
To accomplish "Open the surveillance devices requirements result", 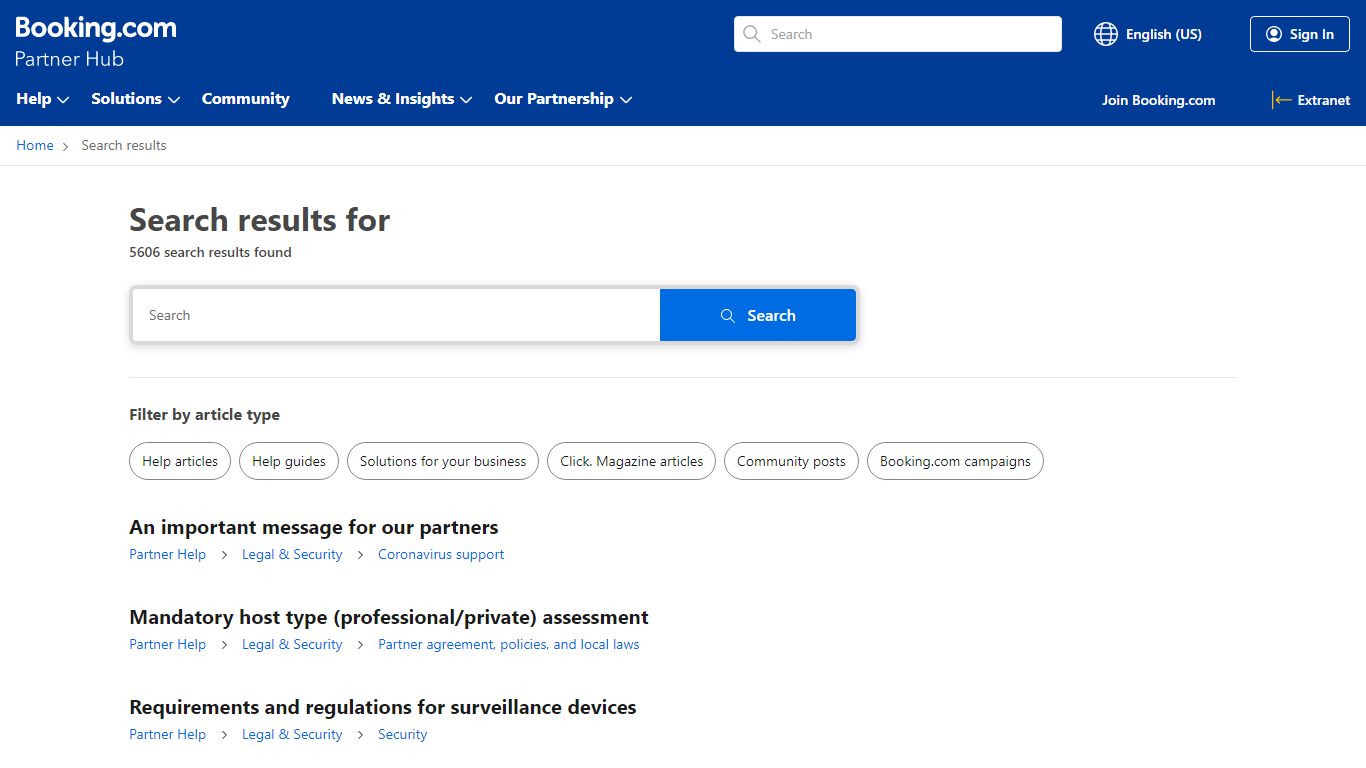I will click(x=383, y=707).
